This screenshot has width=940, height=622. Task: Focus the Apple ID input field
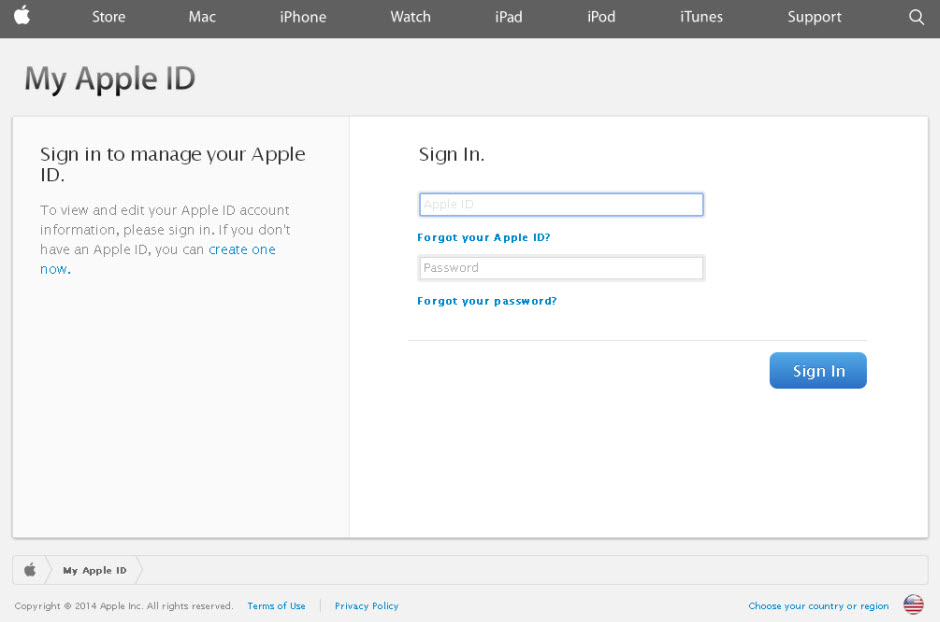click(x=561, y=204)
